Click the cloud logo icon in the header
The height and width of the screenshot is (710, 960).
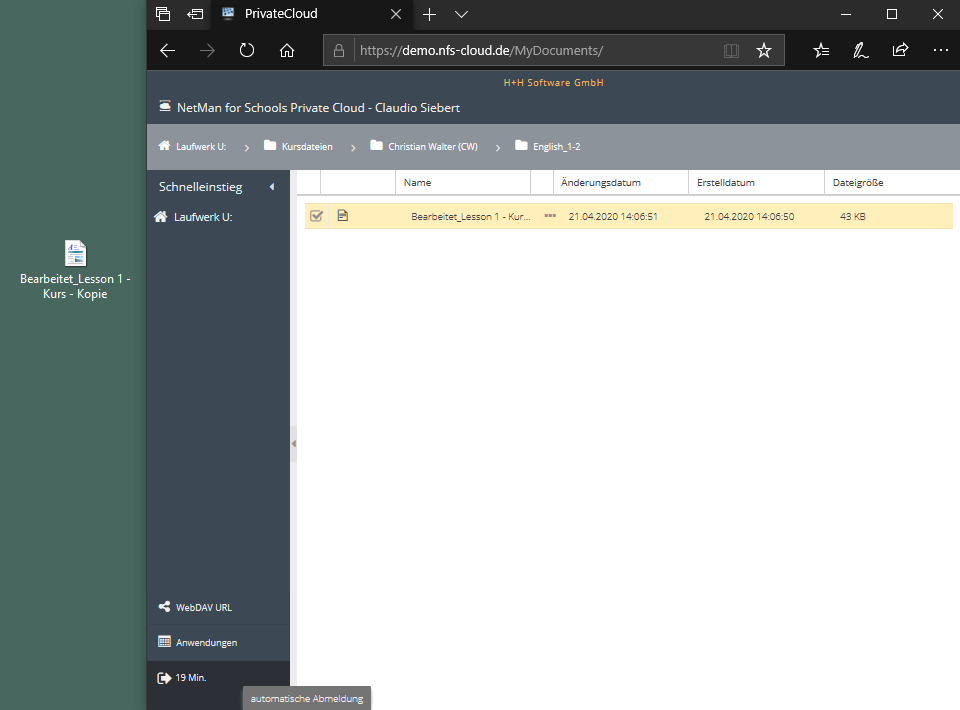pos(165,106)
